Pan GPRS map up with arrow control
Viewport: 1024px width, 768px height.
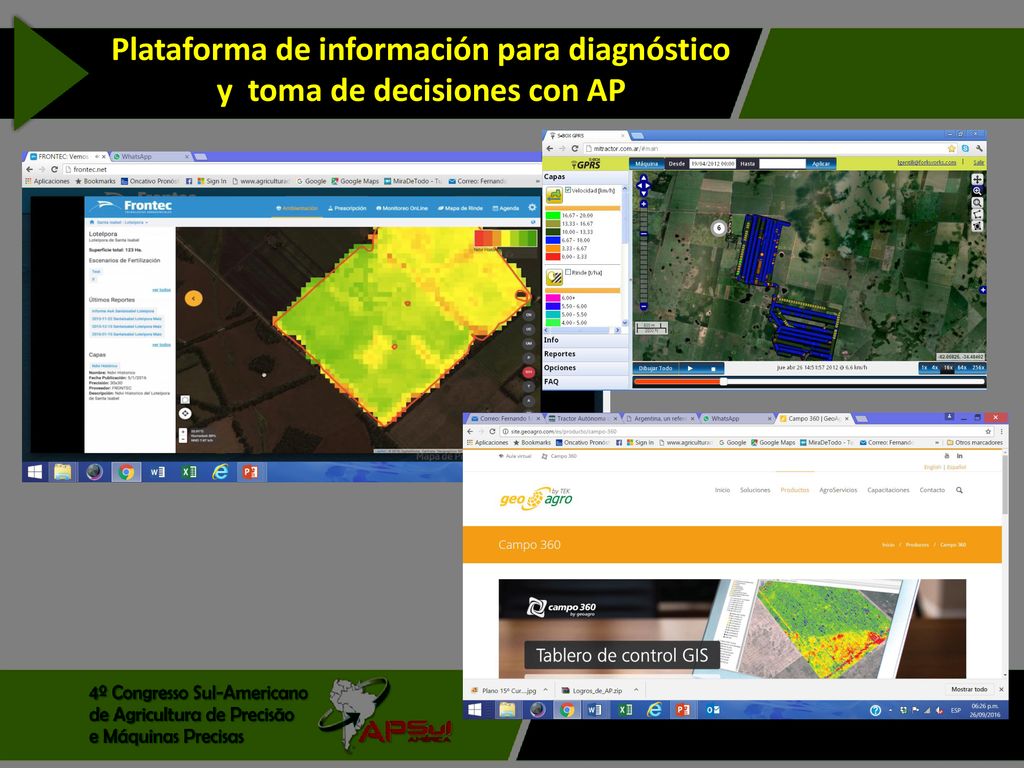(643, 178)
